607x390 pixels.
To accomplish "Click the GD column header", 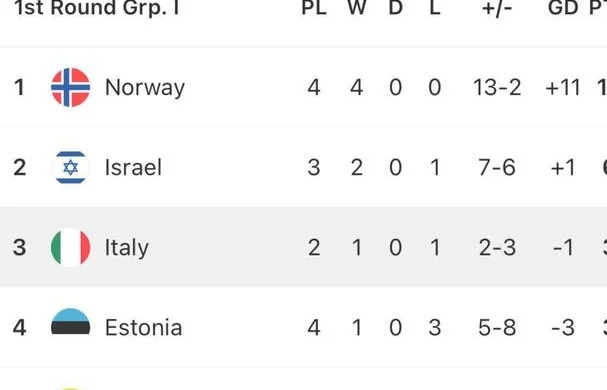I will tap(563, 8).
